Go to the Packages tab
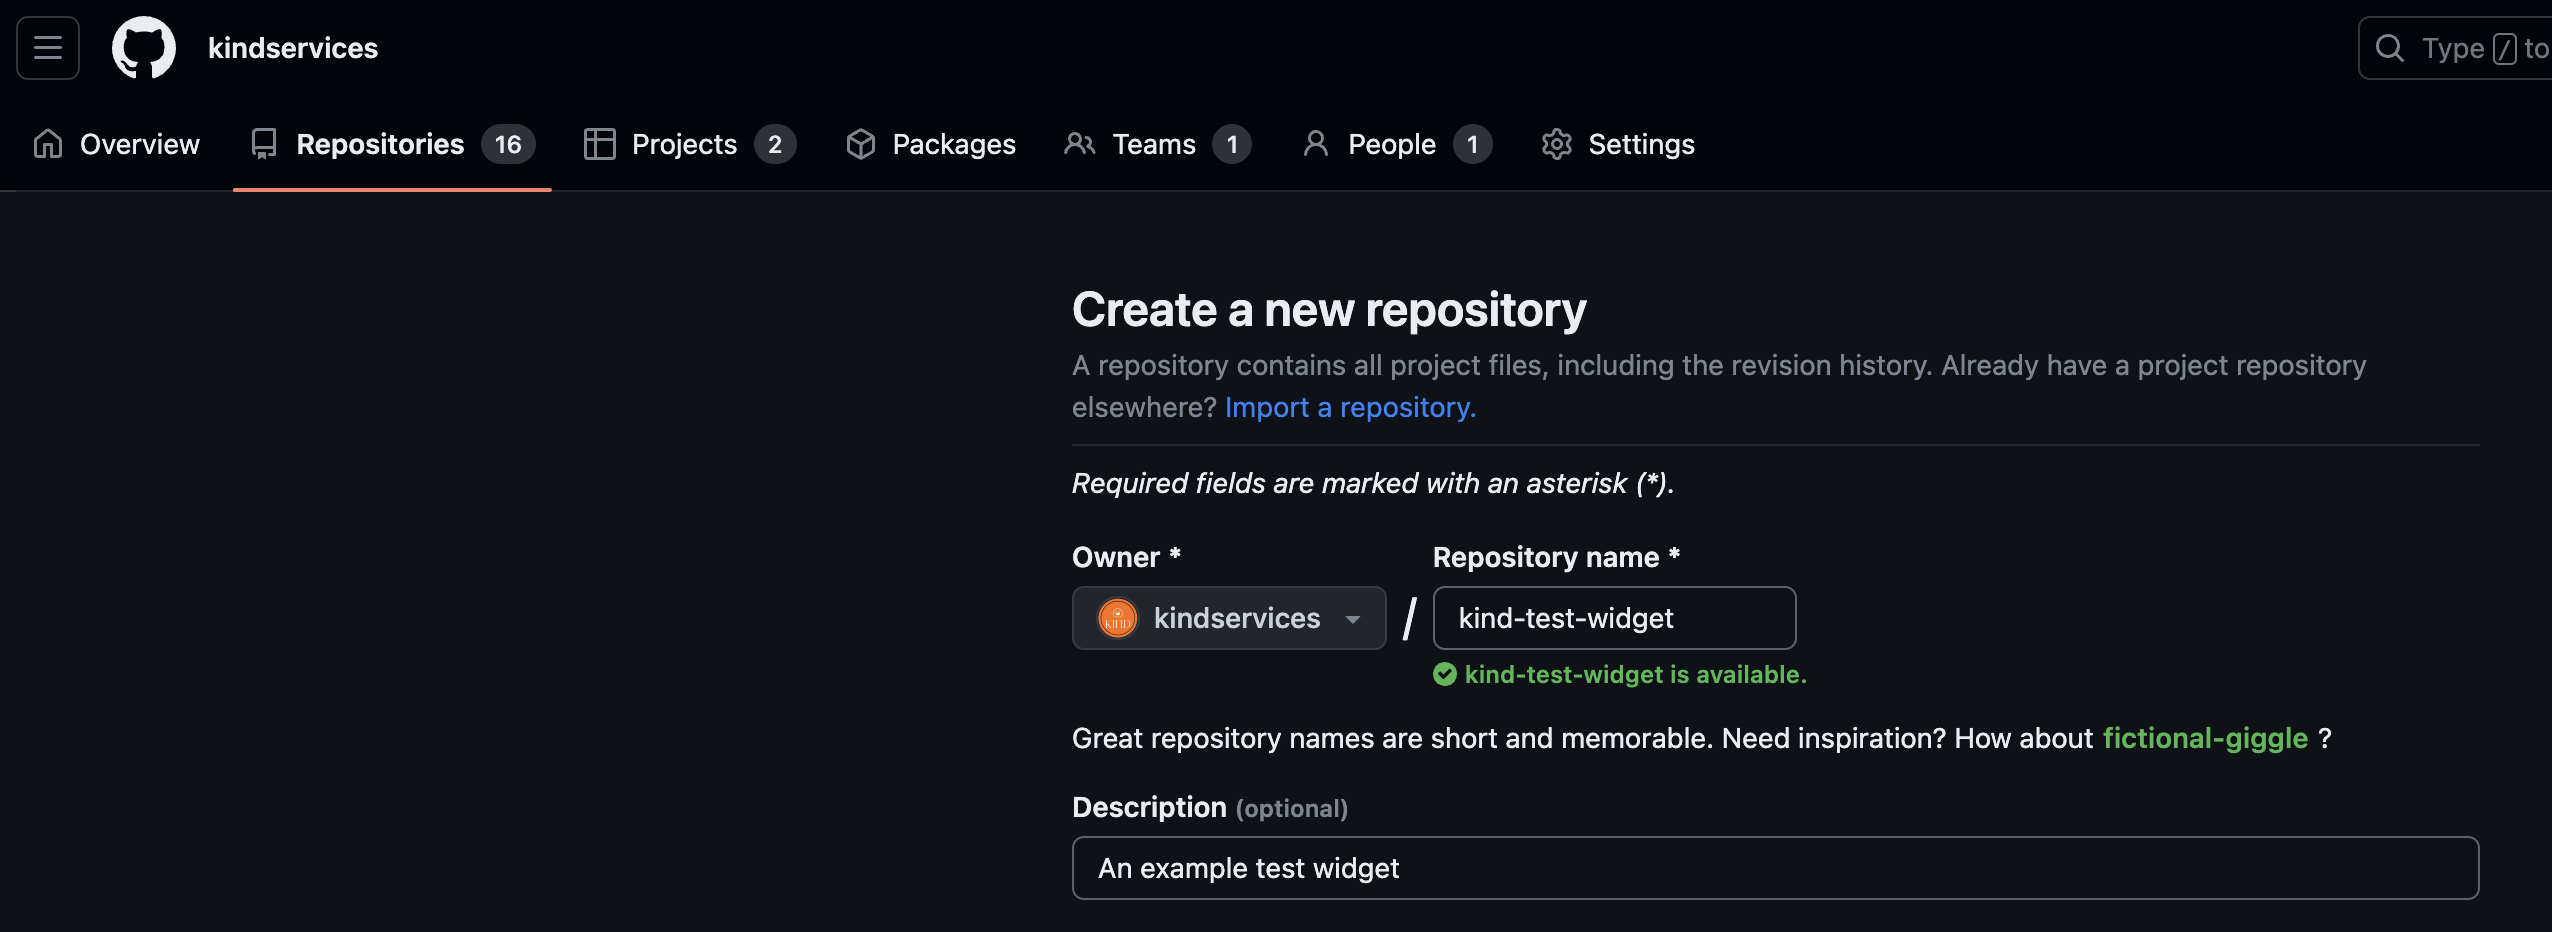The image size is (2552, 932). click(x=930, y=144)
